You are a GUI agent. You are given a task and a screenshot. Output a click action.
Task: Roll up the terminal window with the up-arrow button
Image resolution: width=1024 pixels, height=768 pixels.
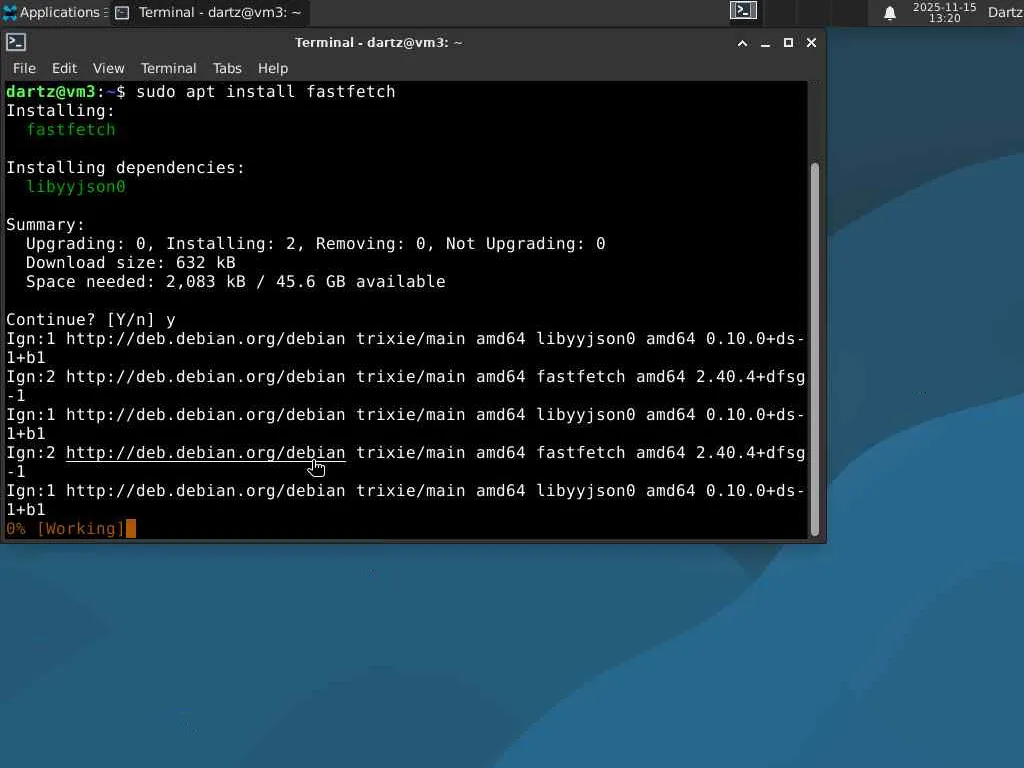click(x=743, y=43)
